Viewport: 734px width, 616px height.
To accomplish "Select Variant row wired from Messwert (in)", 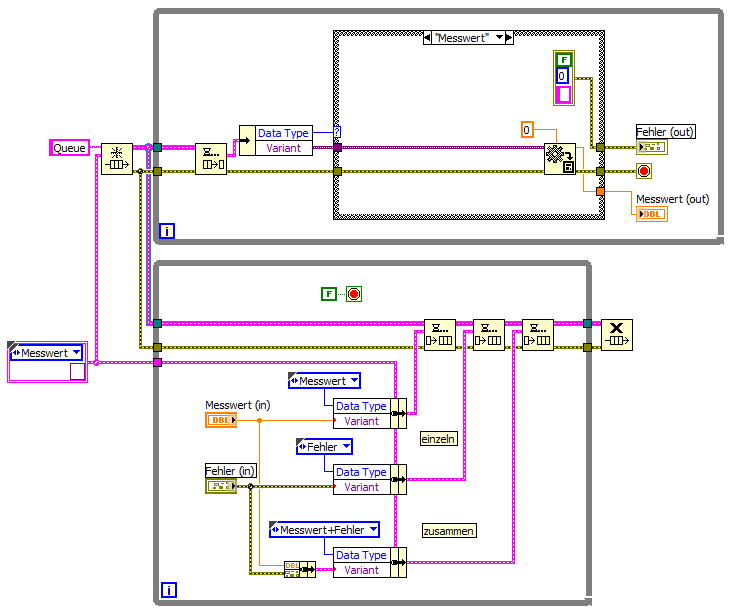I will [361, 421].
